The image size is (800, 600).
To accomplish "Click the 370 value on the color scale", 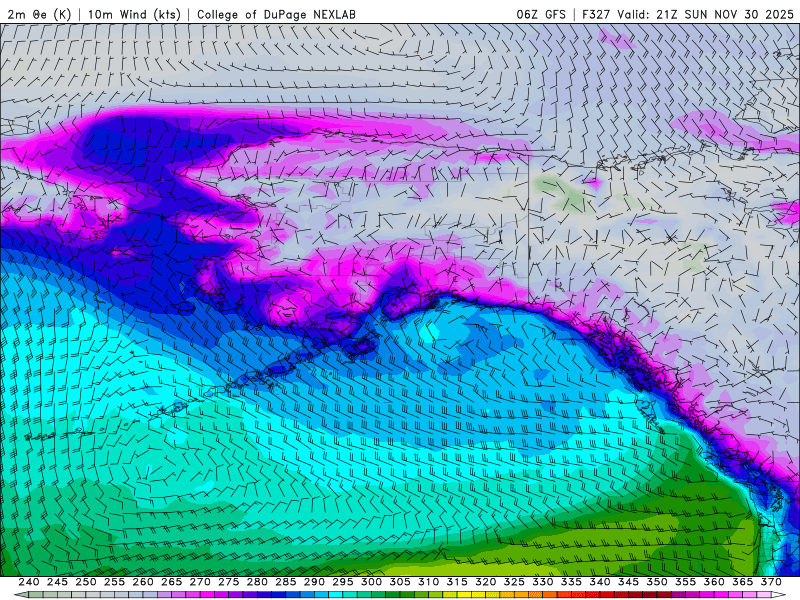I will point(771,582).
